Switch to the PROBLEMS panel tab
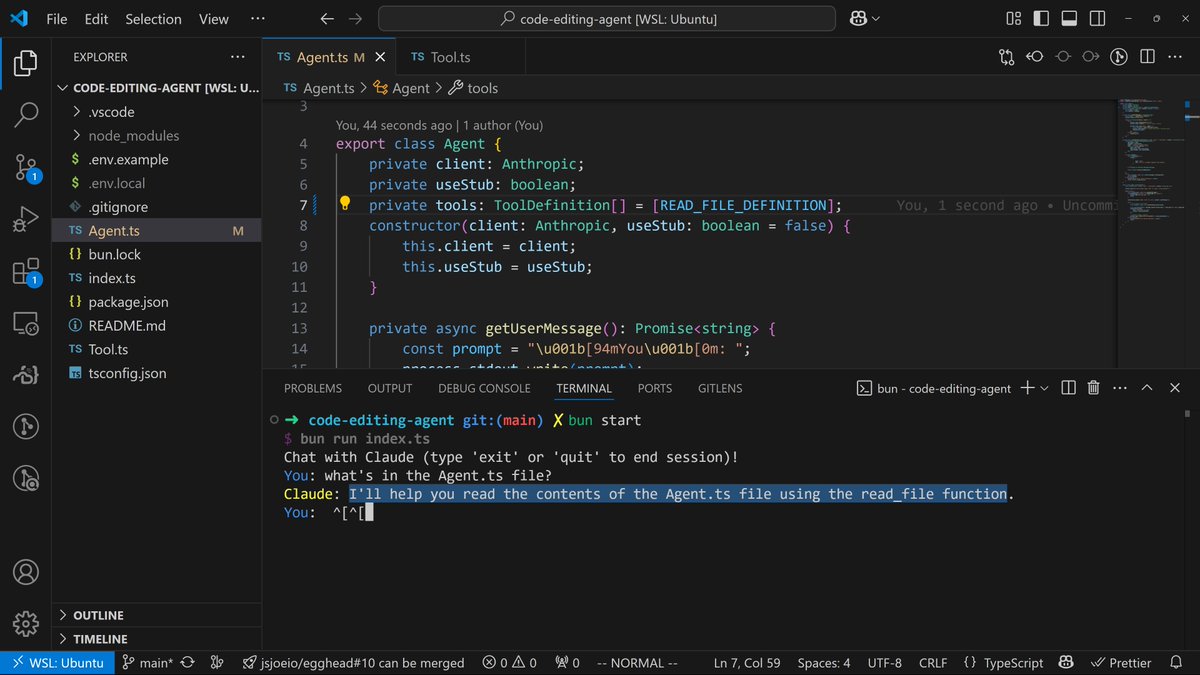1200x675 pixels. click(x=312, y=388)
